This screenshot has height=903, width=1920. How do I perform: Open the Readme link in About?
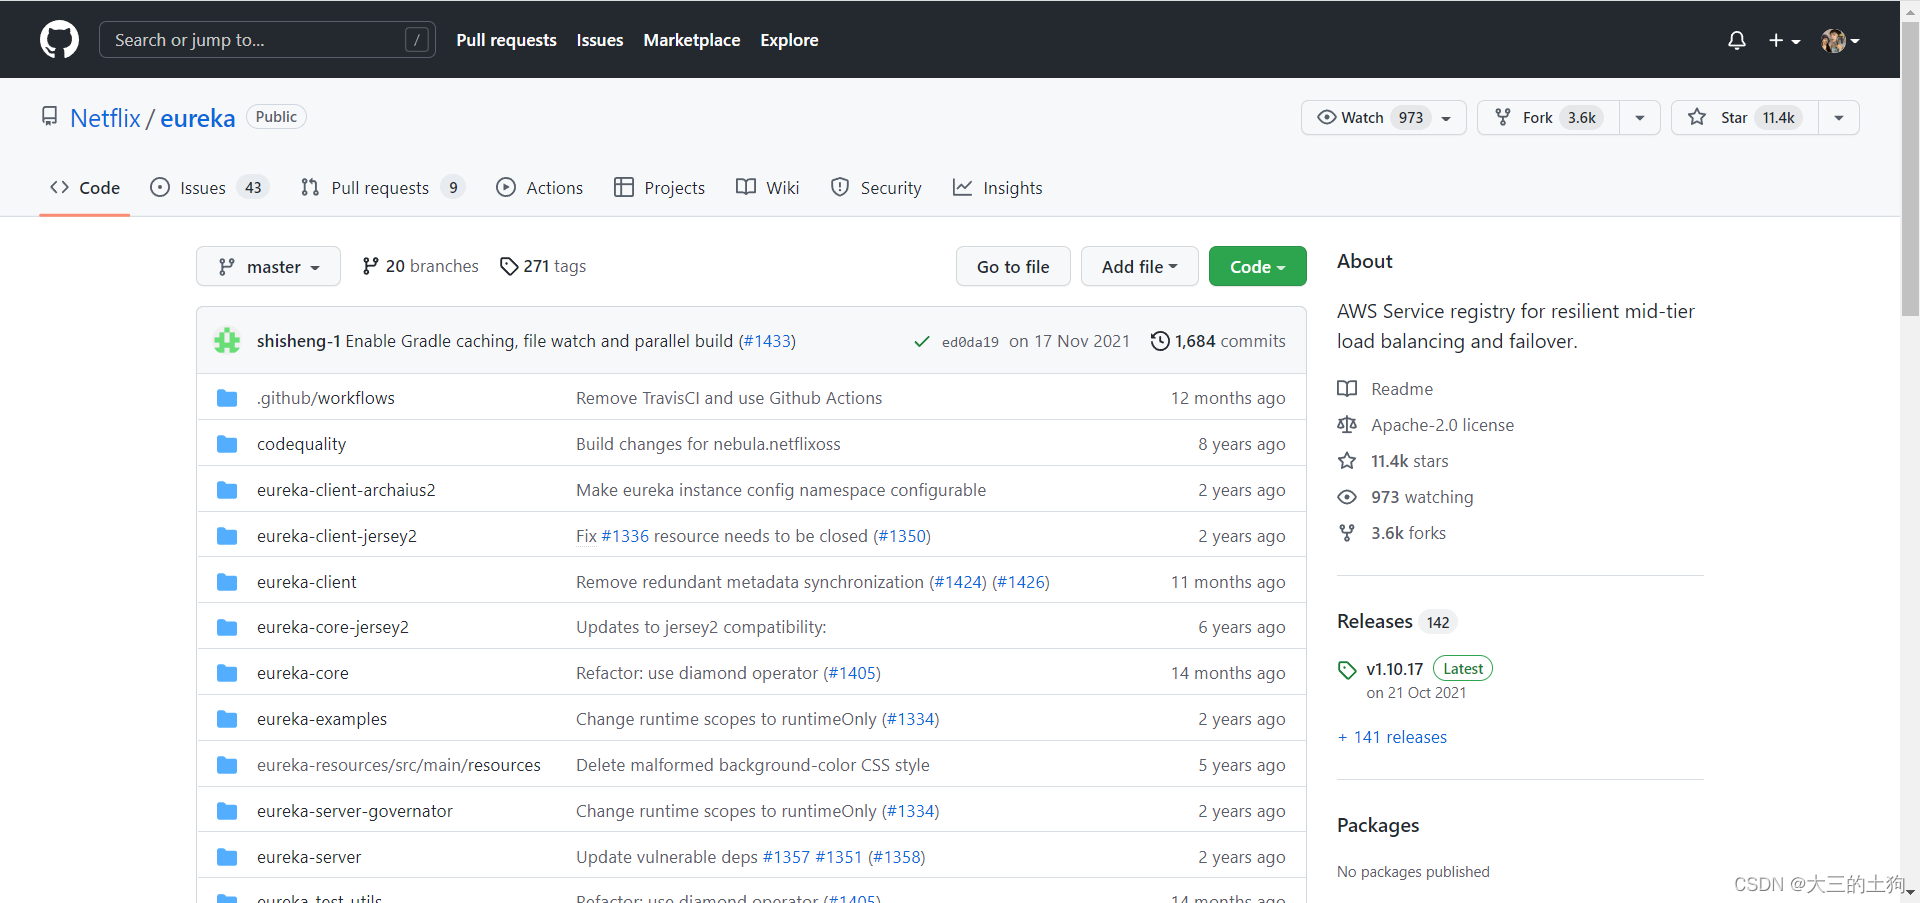(x=1385, y=389)
